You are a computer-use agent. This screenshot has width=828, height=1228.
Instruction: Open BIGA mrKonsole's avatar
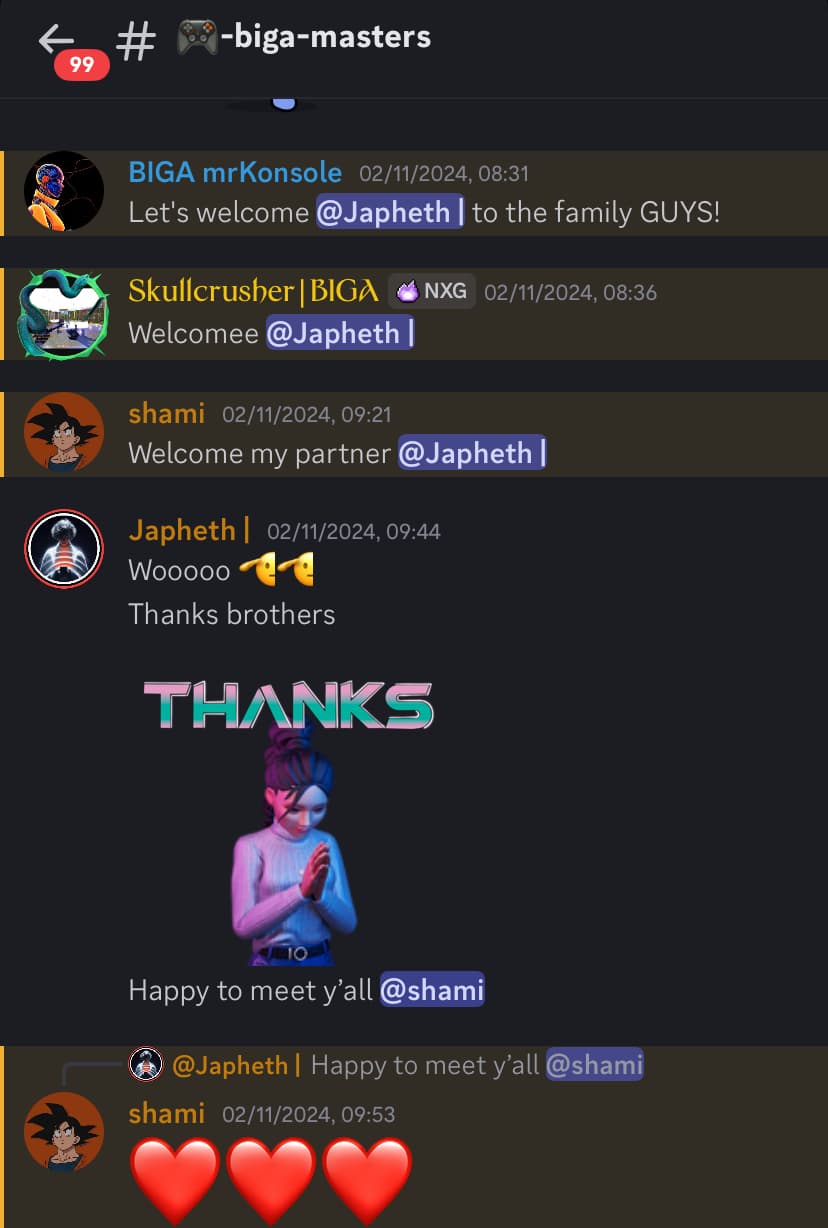click(x=63, y=191)
